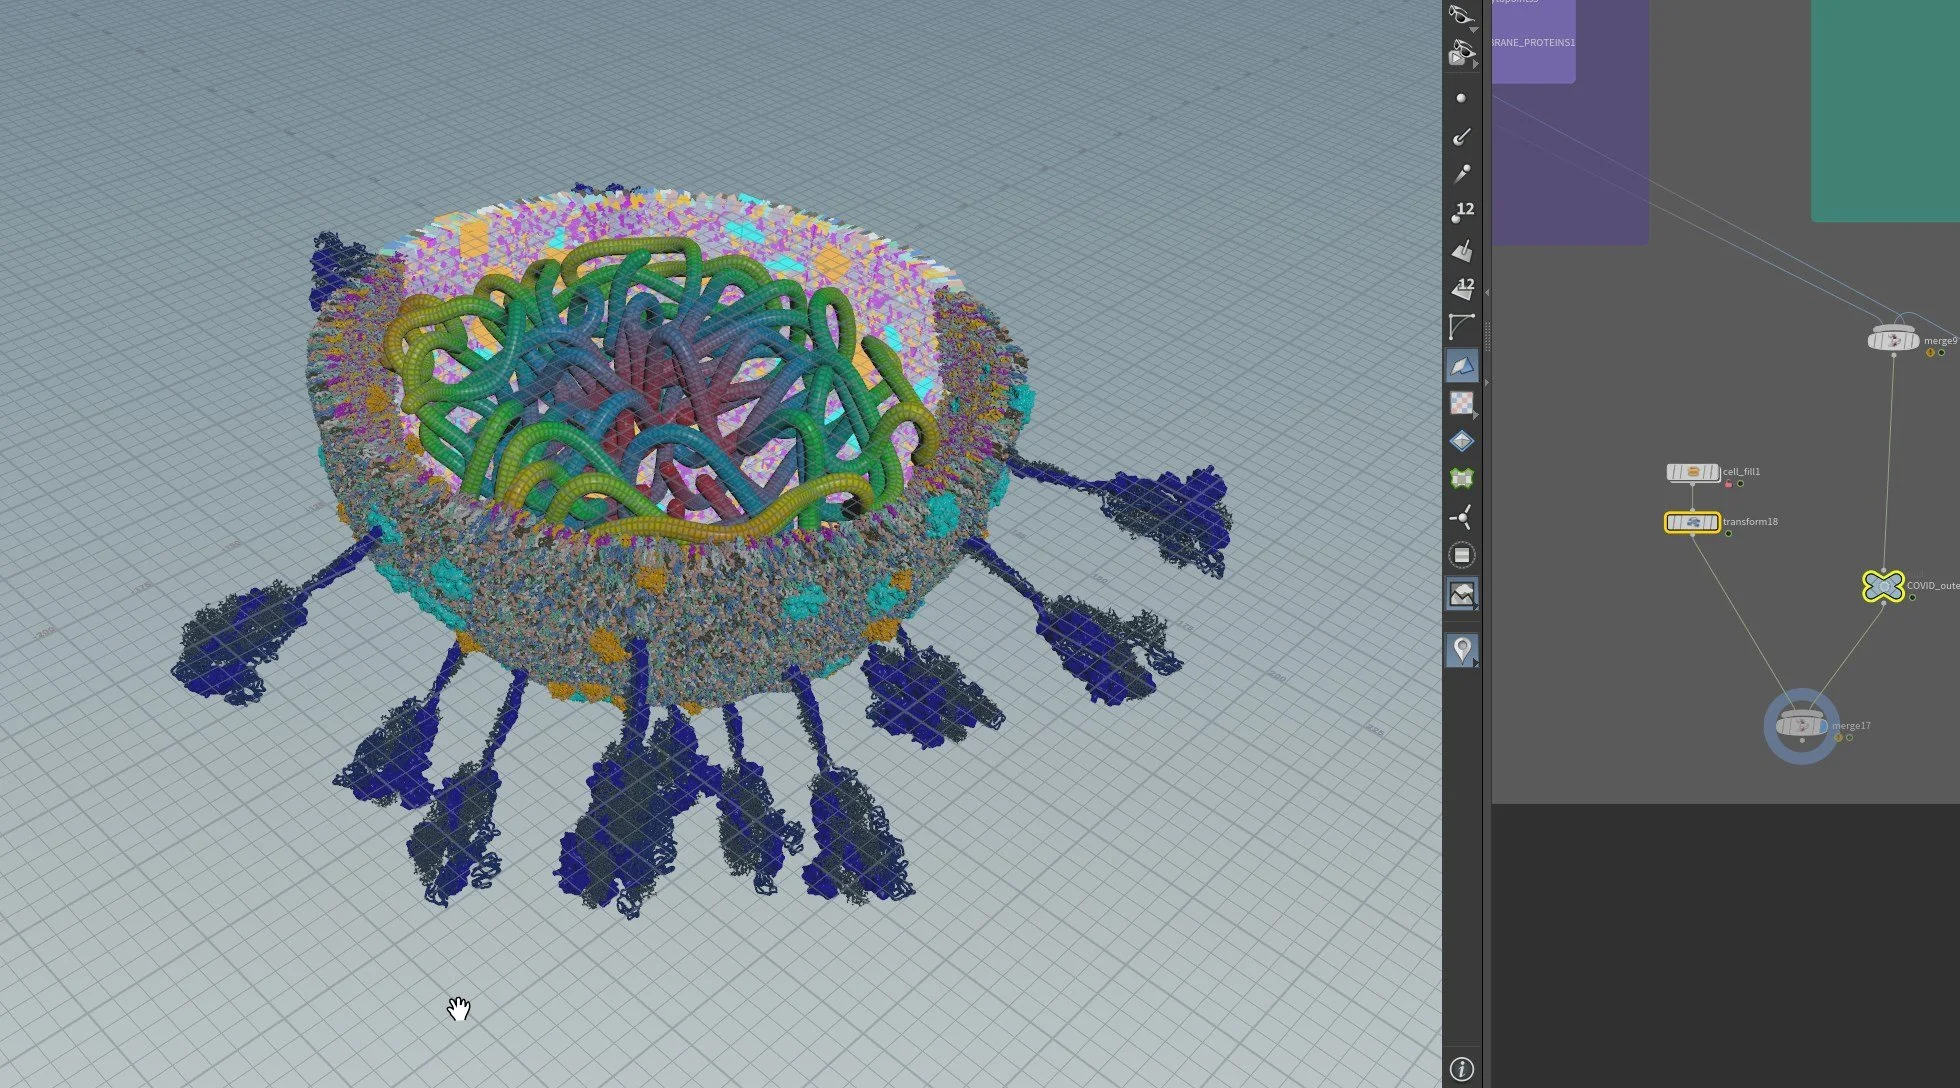The image size is (1960, 1088).
Task: Select the cell_fill1 node
Action: point(1693,472)
